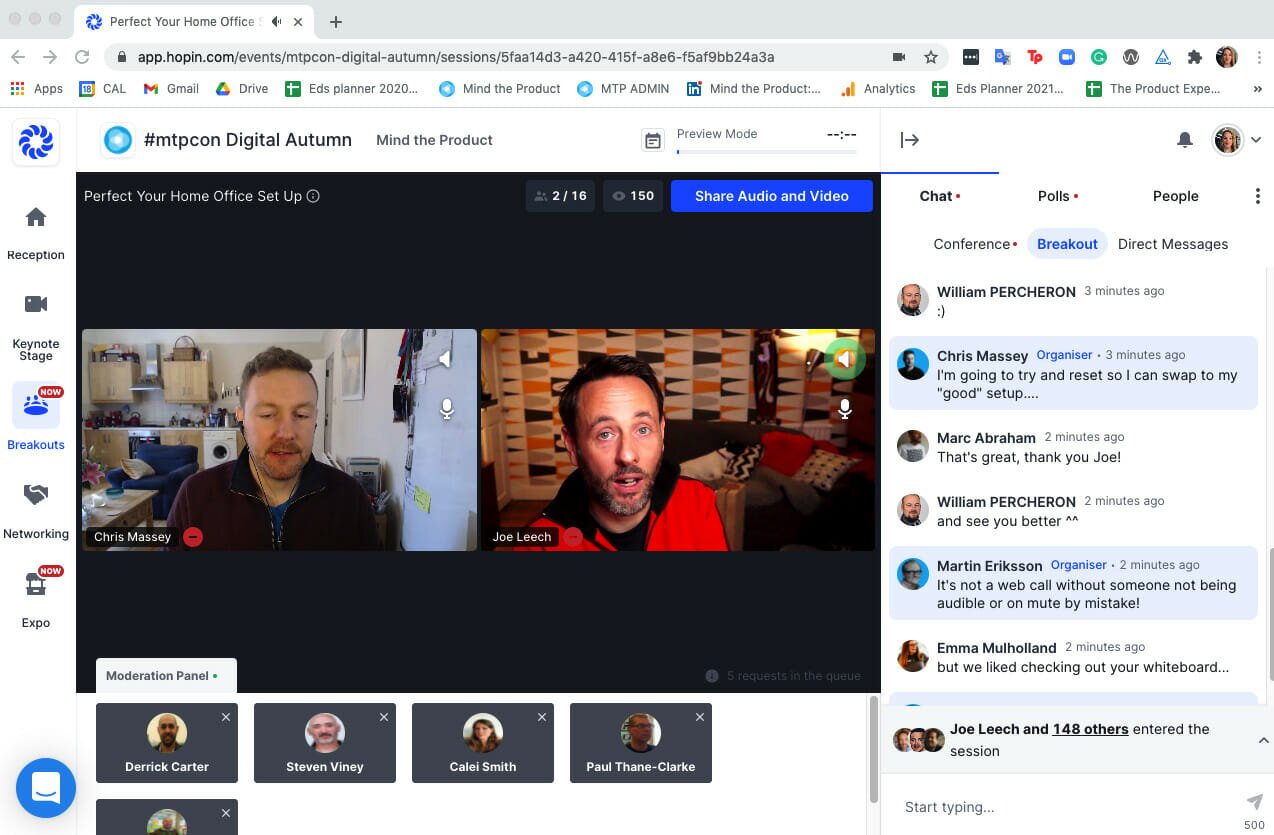1274x835 pixels.
Task: Click the notification bell icon
Action: tap(1184, 141)
